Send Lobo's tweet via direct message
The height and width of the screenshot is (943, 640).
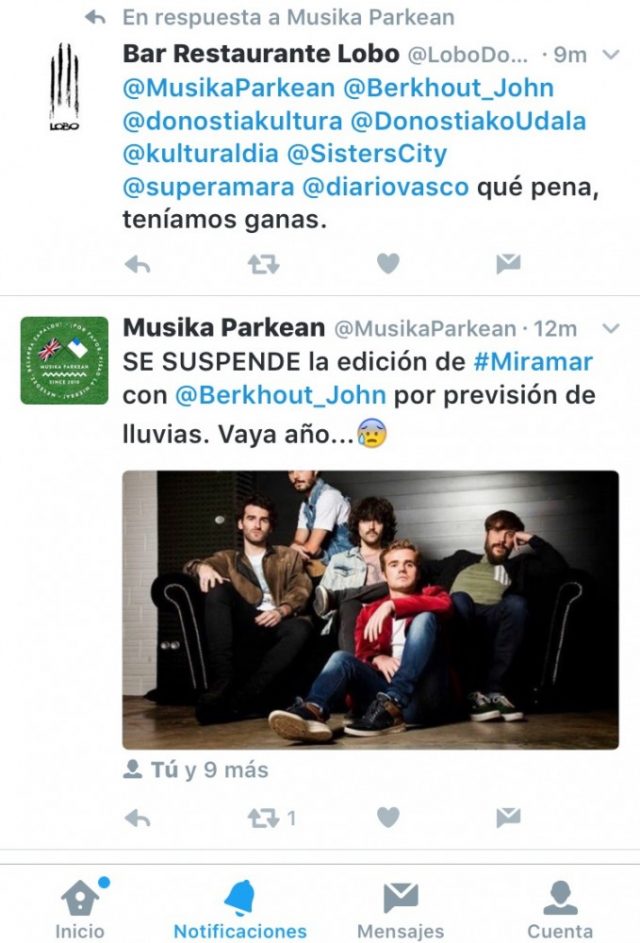(x=508, y=263)
